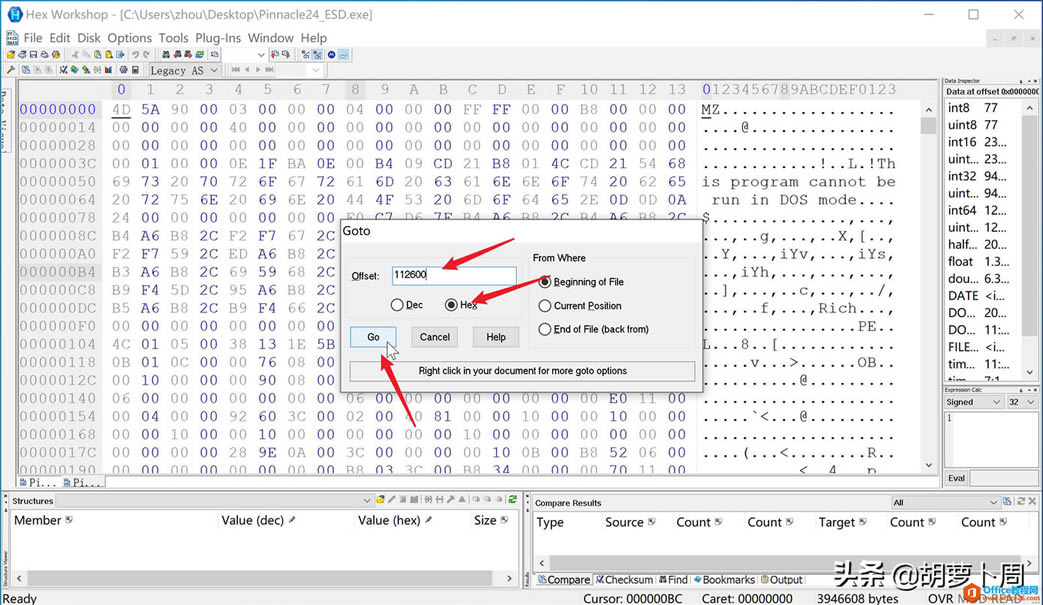The width and height of the screenshot is (1043, 605).
Task: Click the Go button in Goto dialog
Action: 373,337
